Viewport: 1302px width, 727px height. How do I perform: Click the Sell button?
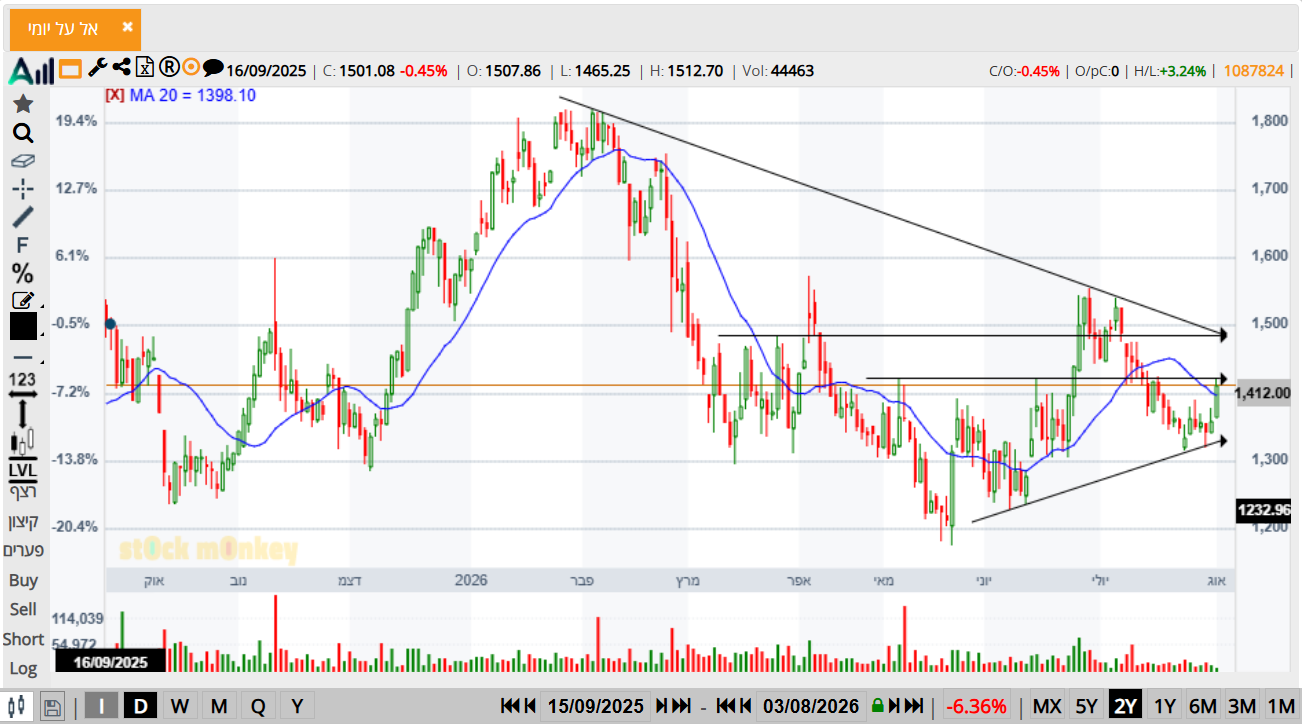click(23, 609)
